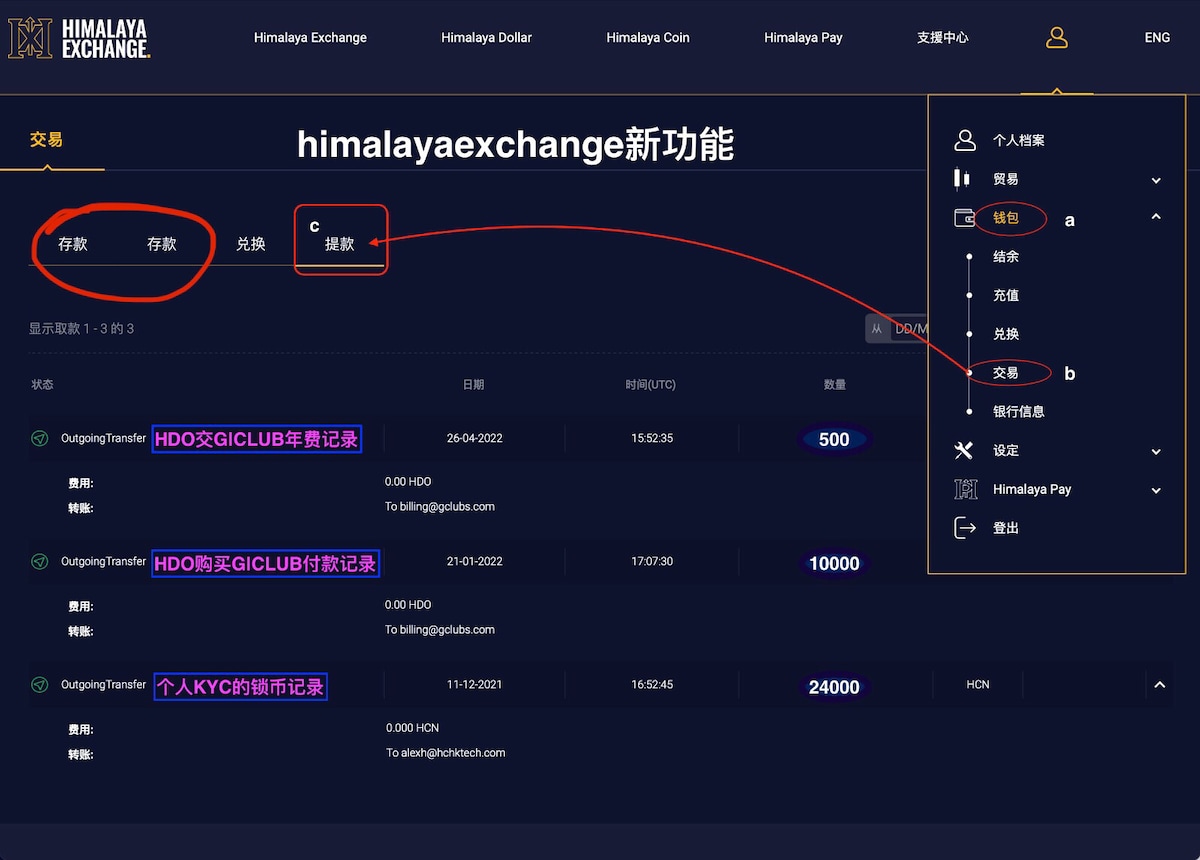1200x860 pixels.
Task: Click the Himalaya Exchange logo
Action: tap(79, 38)
